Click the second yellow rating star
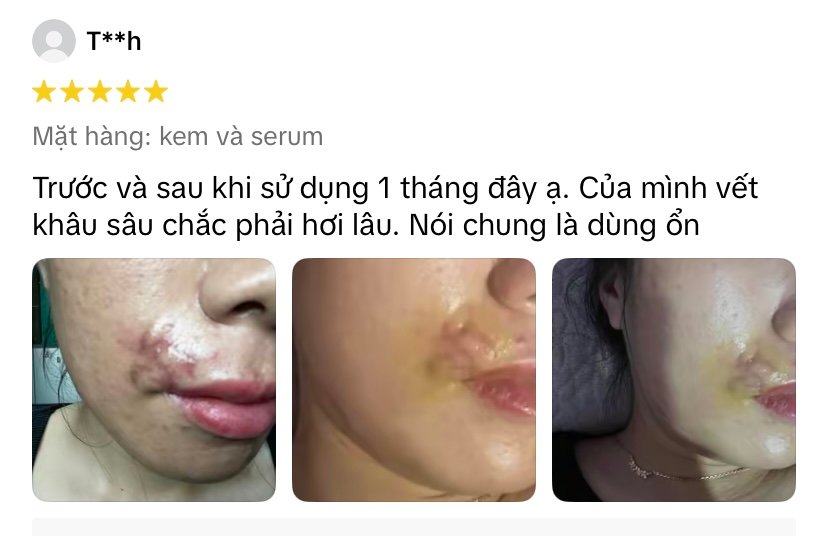This screenshot has height=536, width=828. [x=72, y=92]
